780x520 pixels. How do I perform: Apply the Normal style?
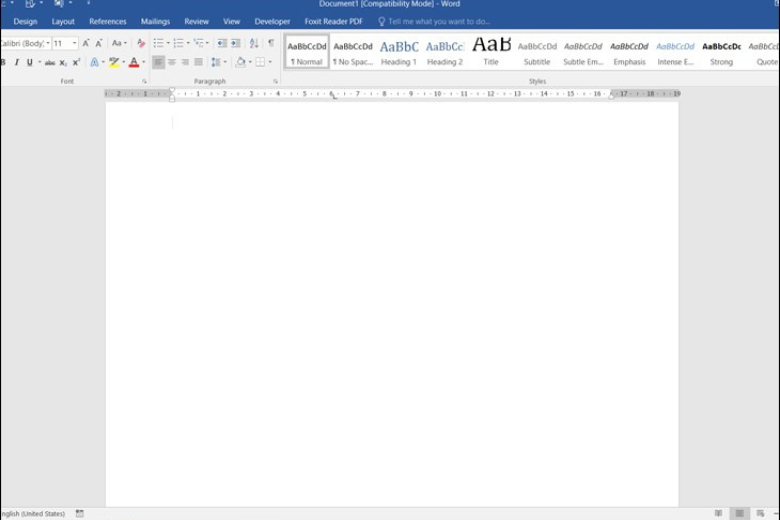click(x=307, y=52)
